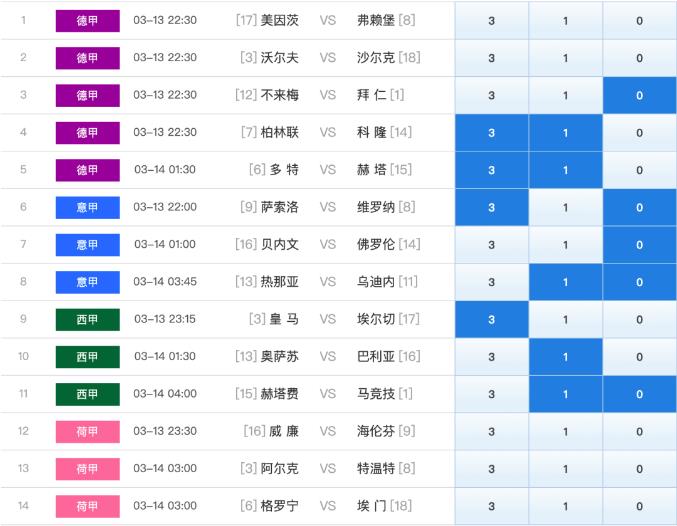Select option 1 for 美因茨 vs 弗赖堡
The height and width of the screenshot is (526, 677).
(x=566, y=20)
